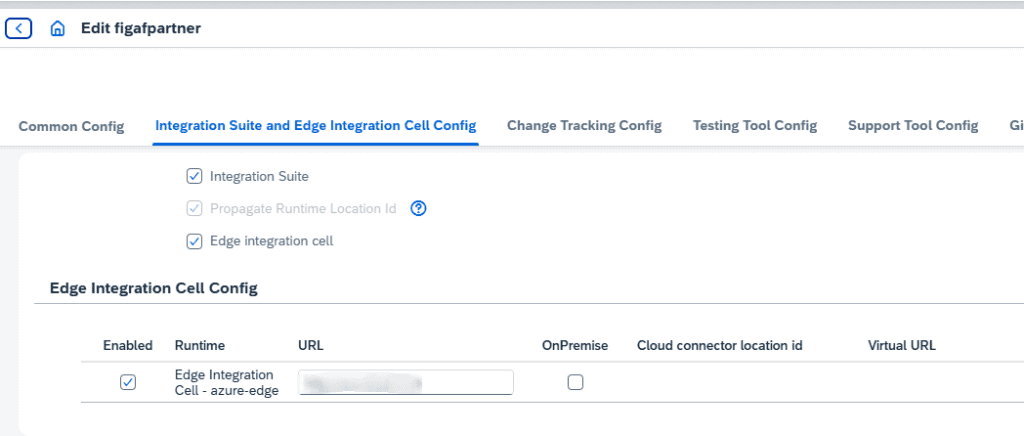Click the OnPremise column header

click(575, 345)
